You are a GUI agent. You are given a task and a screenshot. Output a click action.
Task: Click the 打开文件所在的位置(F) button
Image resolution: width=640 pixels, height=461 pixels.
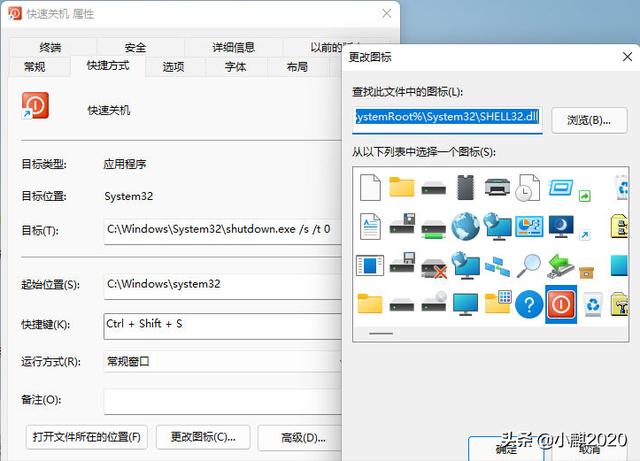87,437
